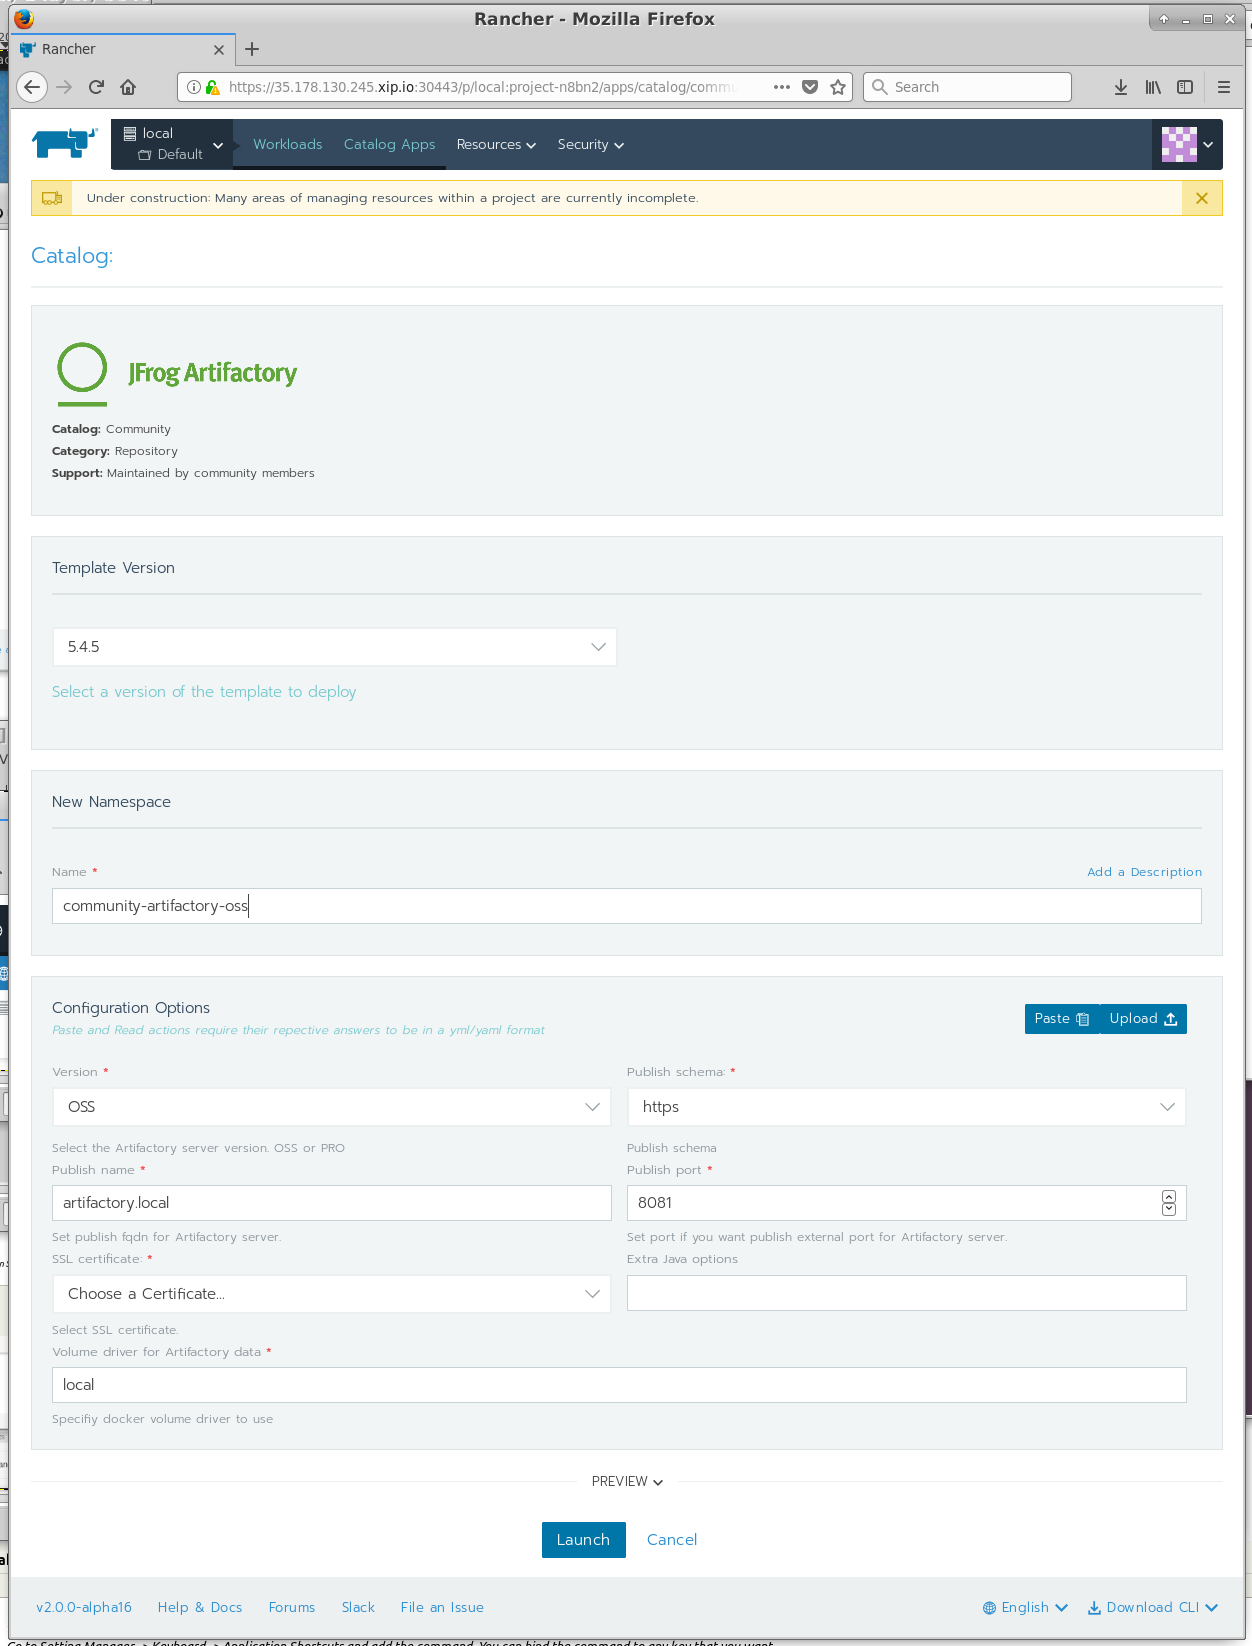
Task: Dismiss the under construction banner
Action: coord(1202,198)
